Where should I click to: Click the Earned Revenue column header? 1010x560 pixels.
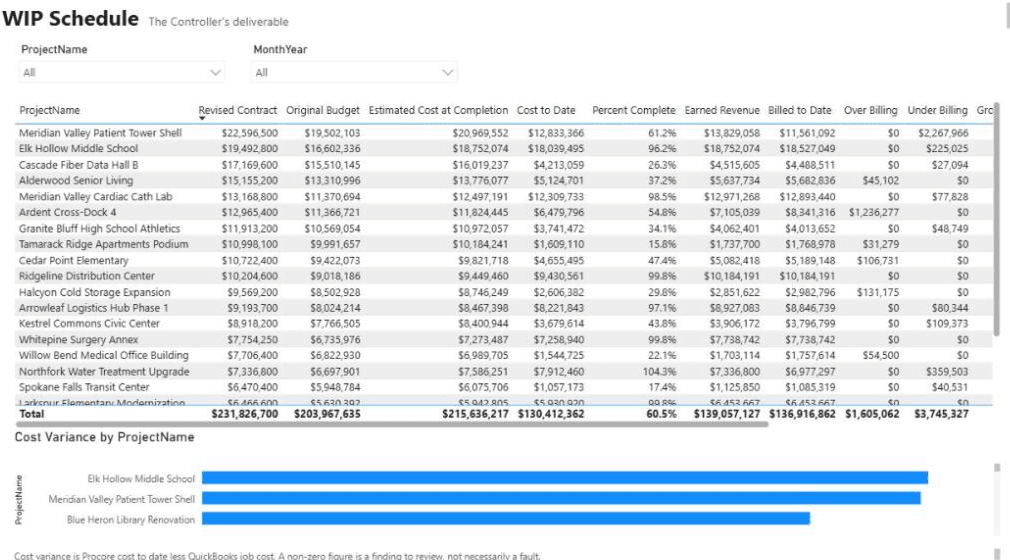(722, 110)
